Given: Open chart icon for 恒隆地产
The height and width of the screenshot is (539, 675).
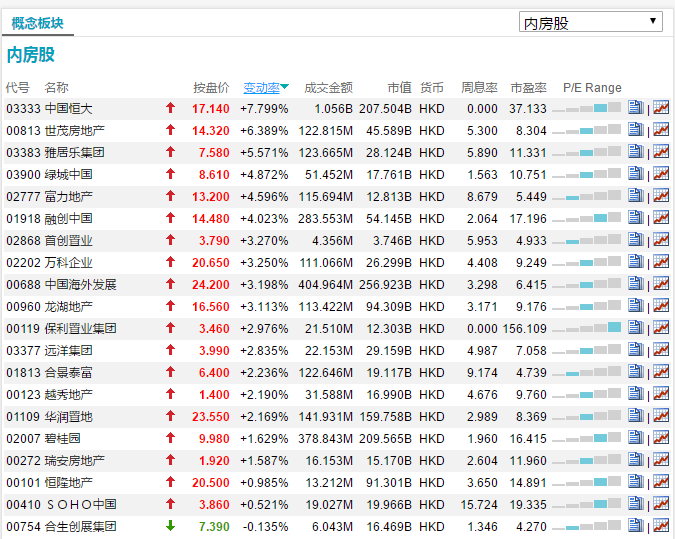Looking at the screenshot, I should 661,481.
